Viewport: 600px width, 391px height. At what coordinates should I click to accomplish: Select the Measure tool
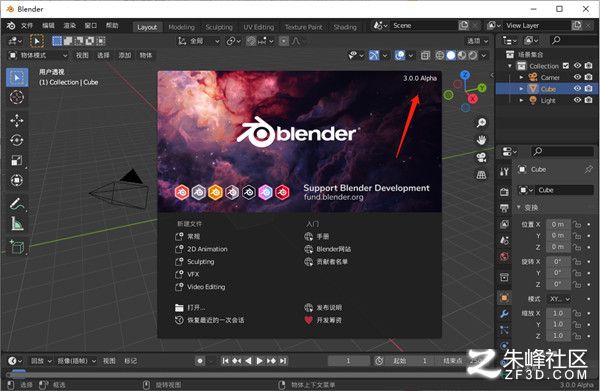pos(16,224)
